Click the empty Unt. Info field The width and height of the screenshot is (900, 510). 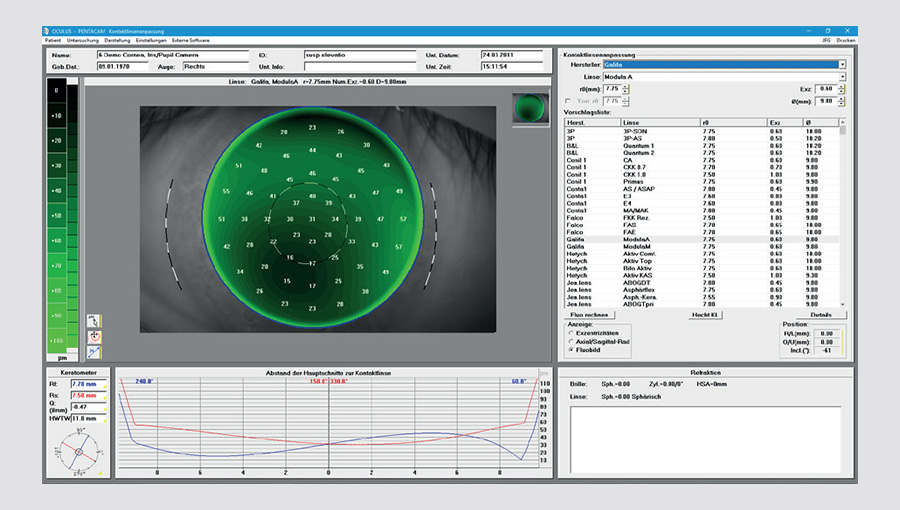pyautogui.click(x=360, y=67)
